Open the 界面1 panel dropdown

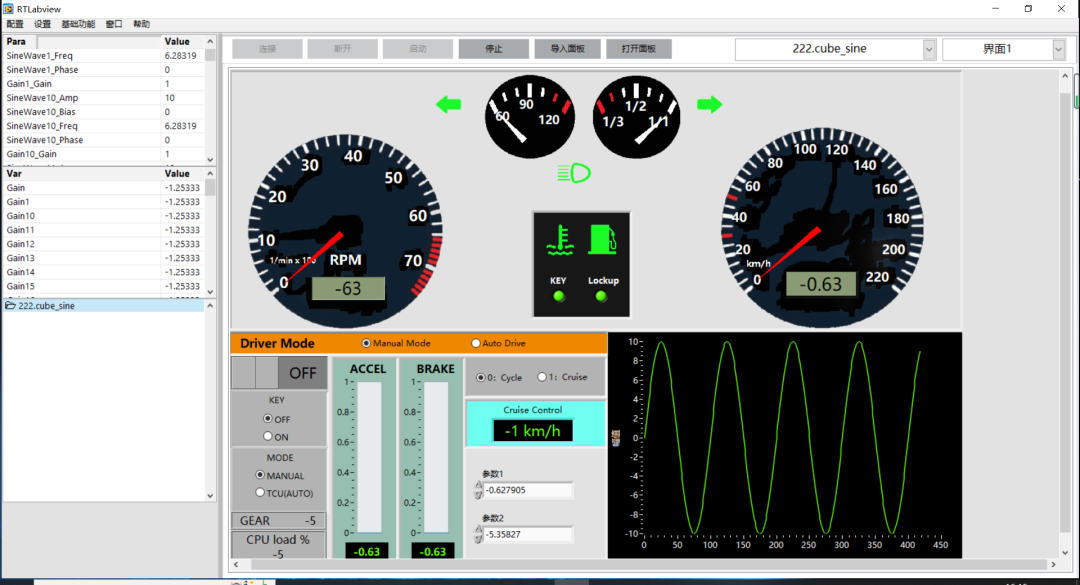[x=1058, y=49]
